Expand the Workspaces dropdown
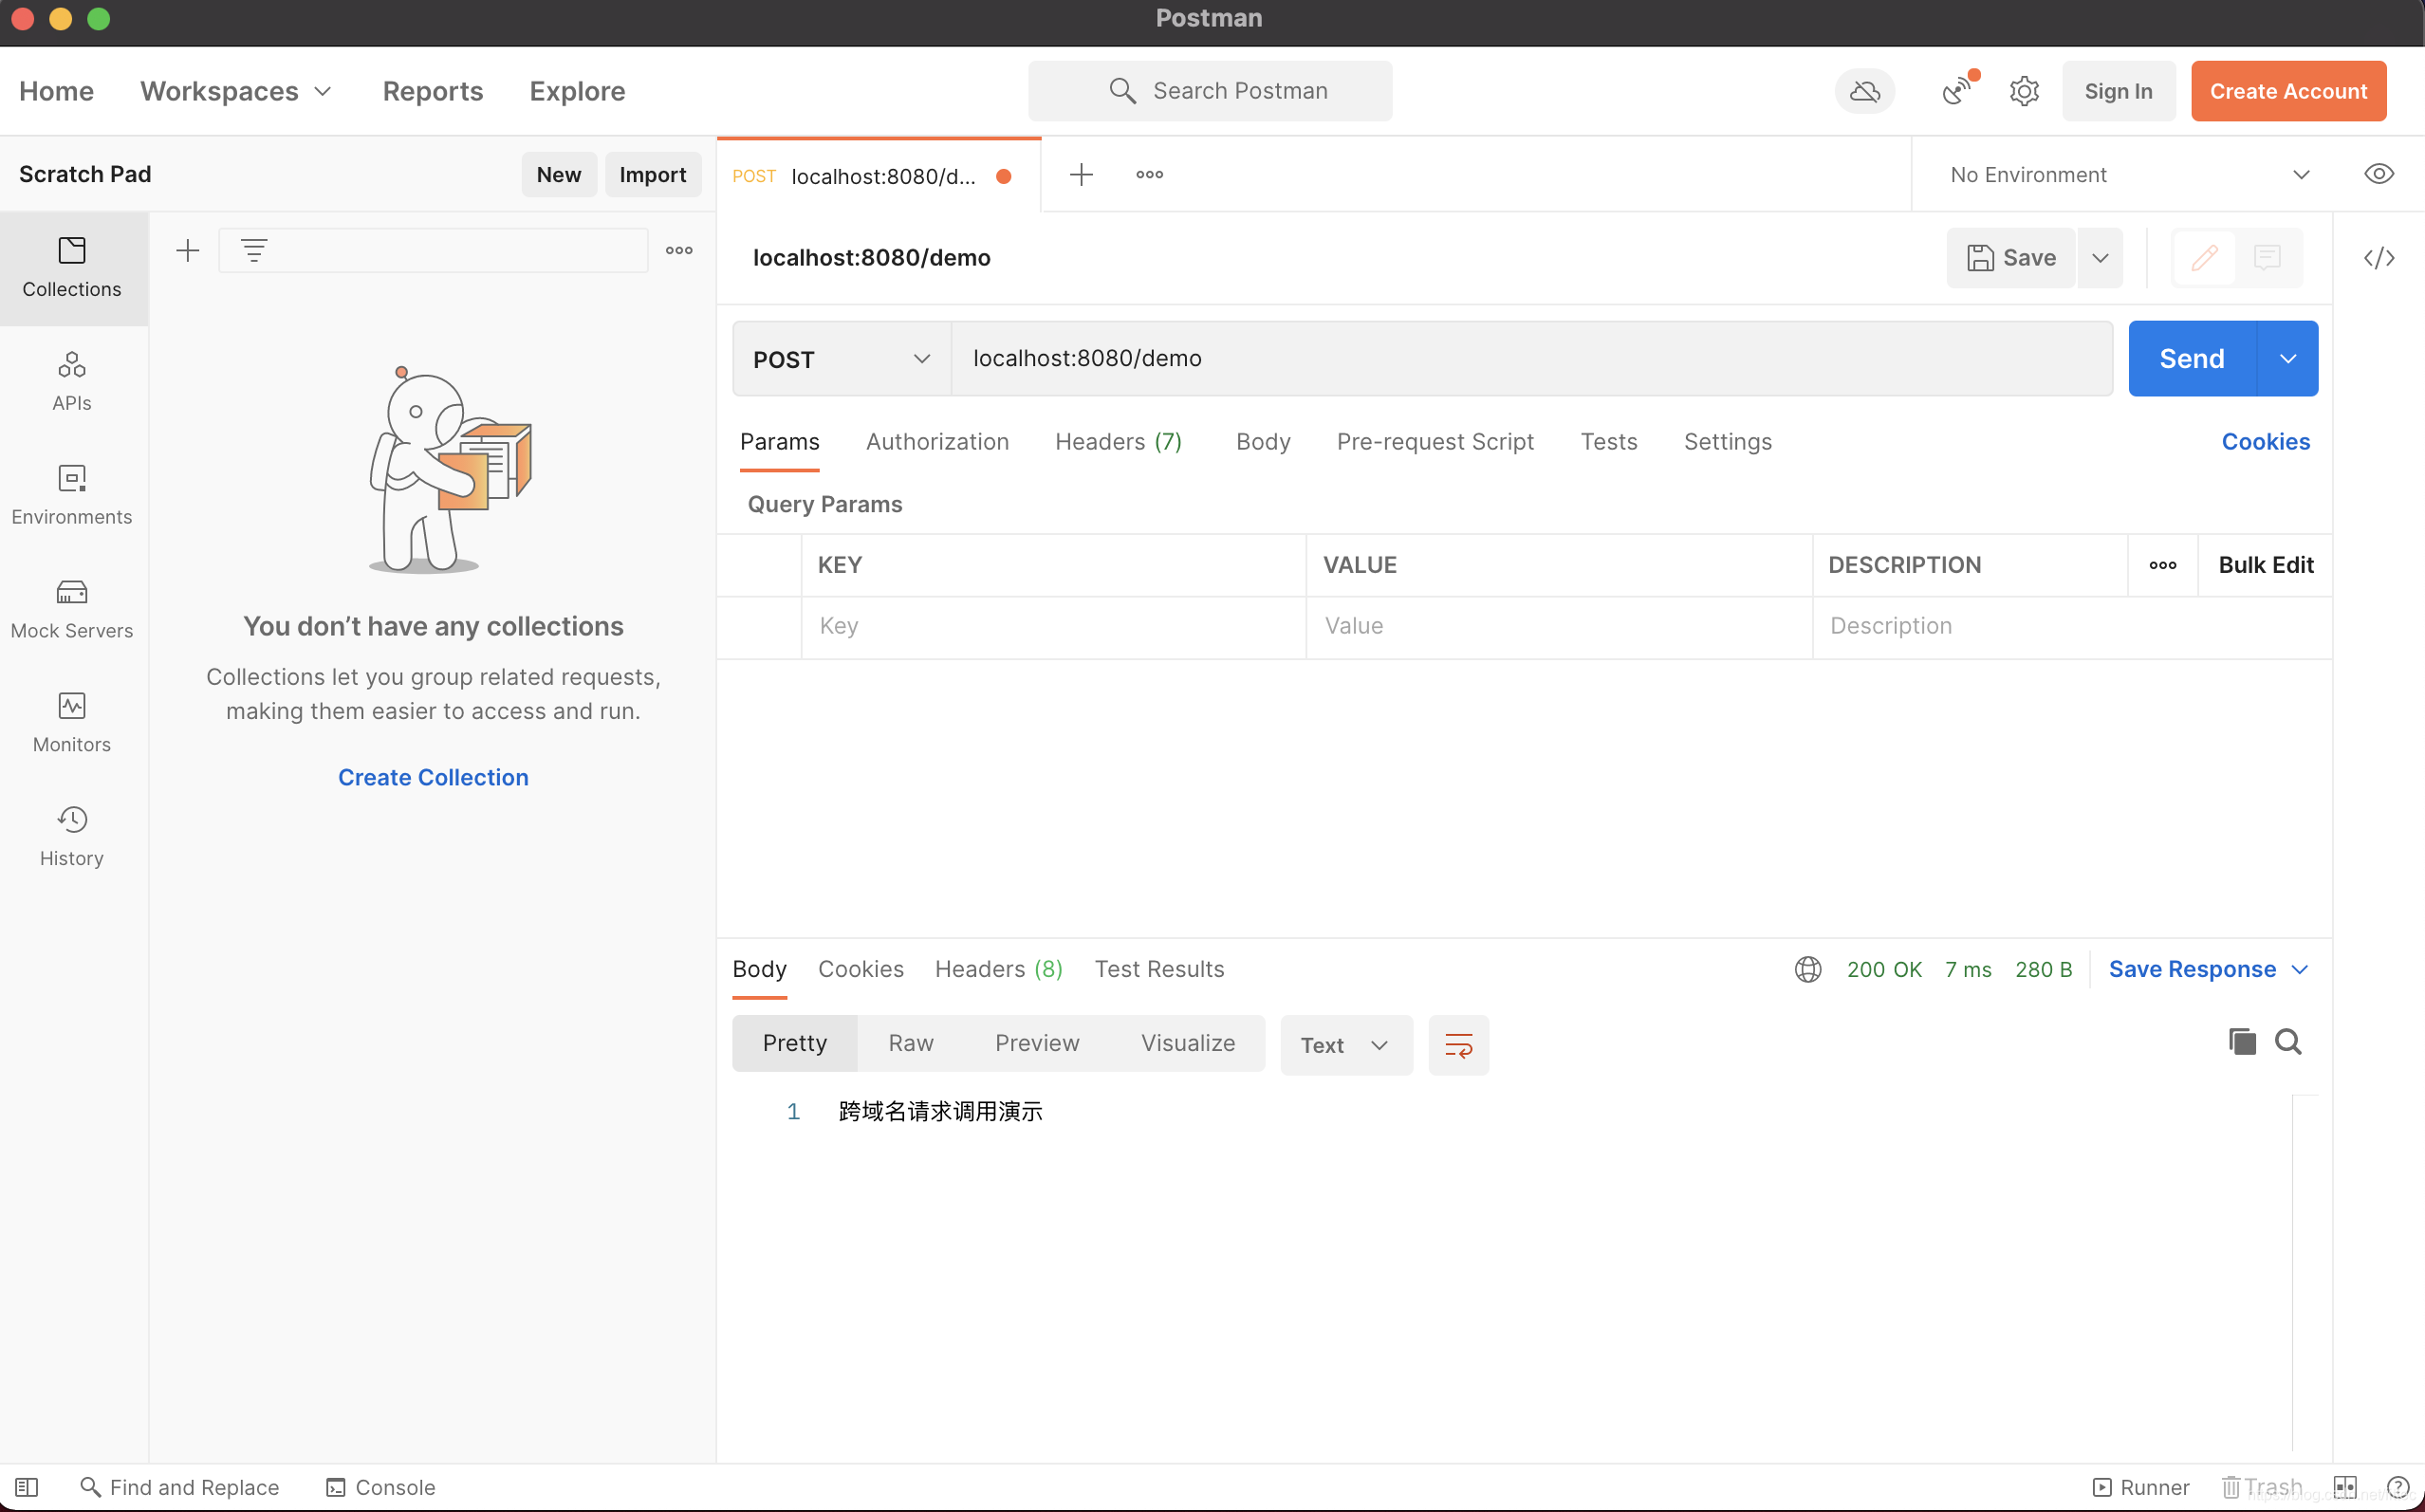This screenshot has width=2425, height=1512. (x=236, y=91)
